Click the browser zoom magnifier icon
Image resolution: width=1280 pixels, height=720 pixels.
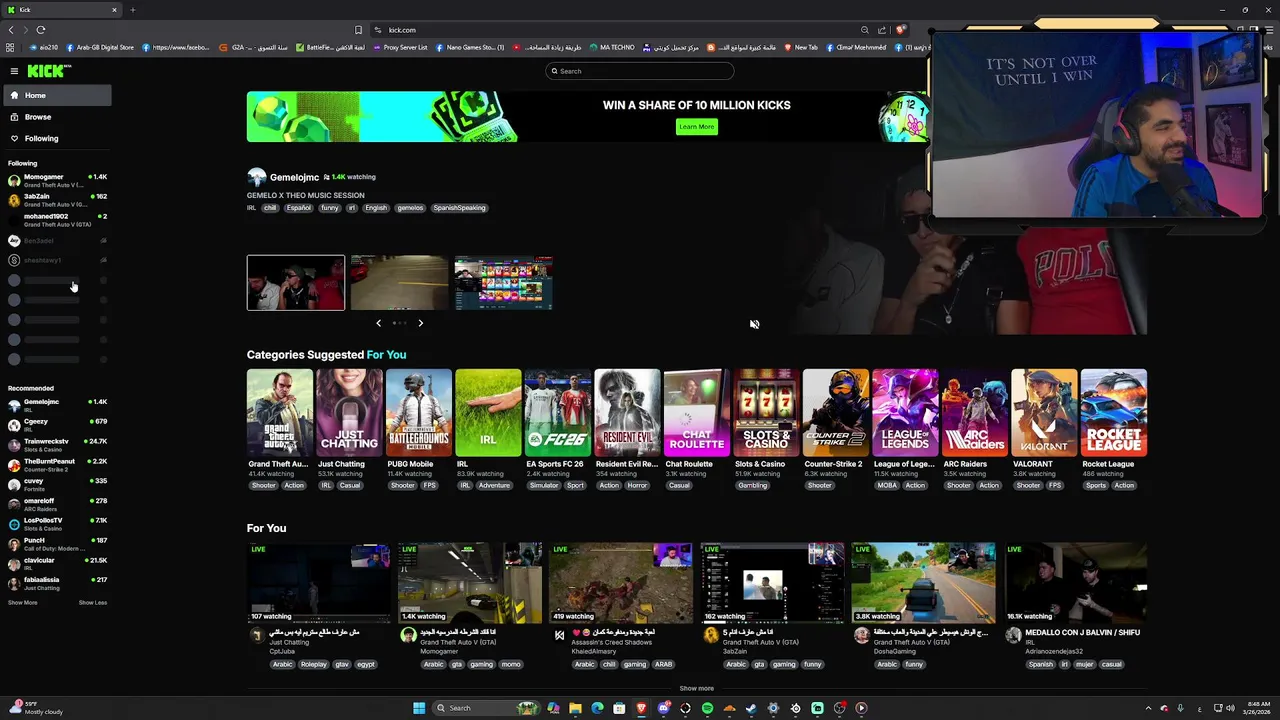click(x=865, y=30)
